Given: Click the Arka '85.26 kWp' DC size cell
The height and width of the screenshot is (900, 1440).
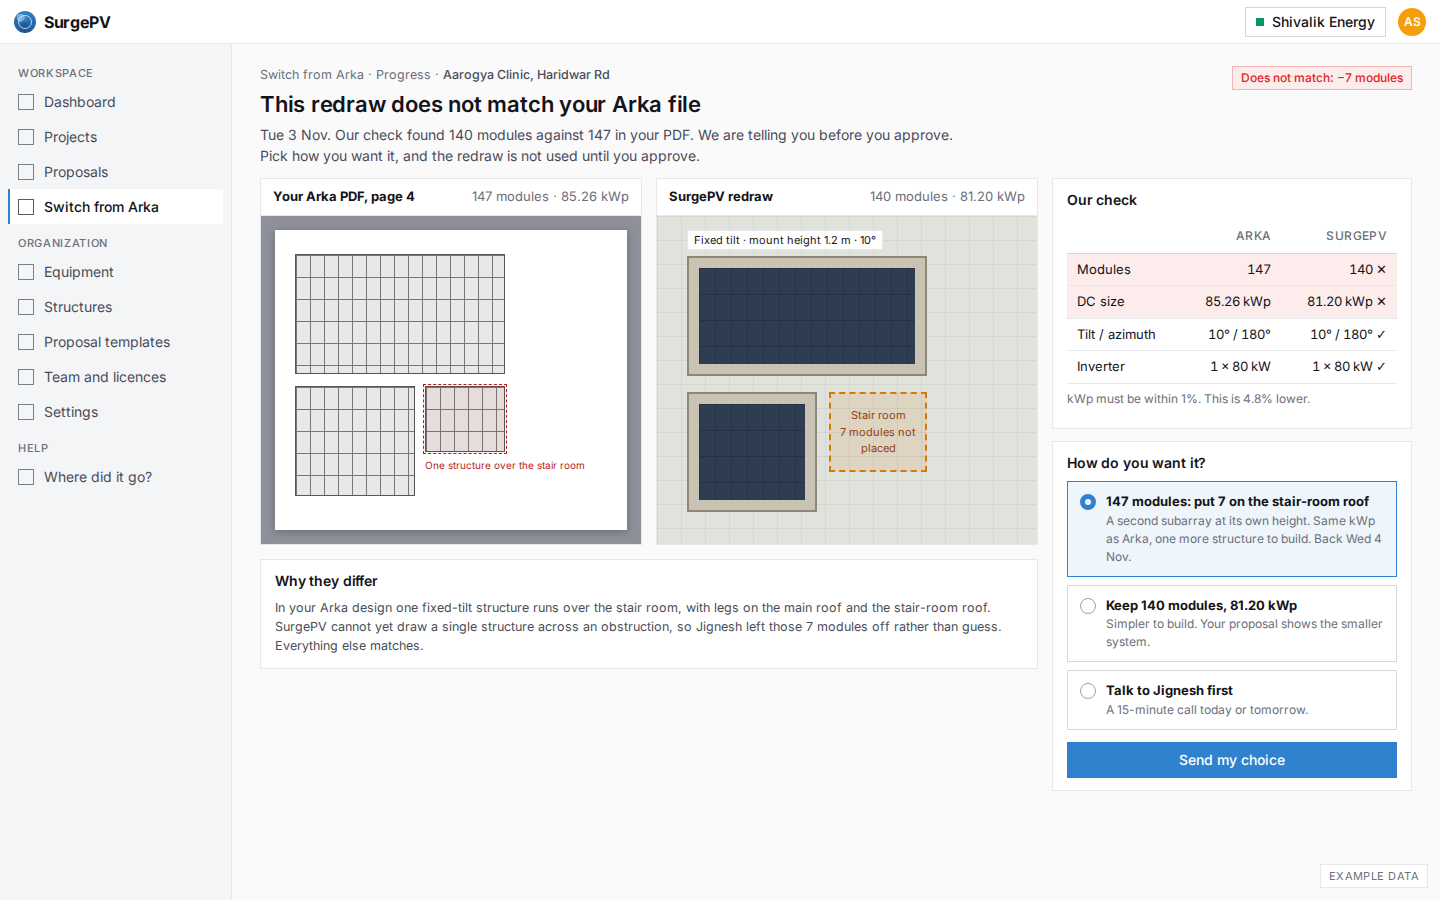Looking at the screenshot, I should pos(1238,301).
